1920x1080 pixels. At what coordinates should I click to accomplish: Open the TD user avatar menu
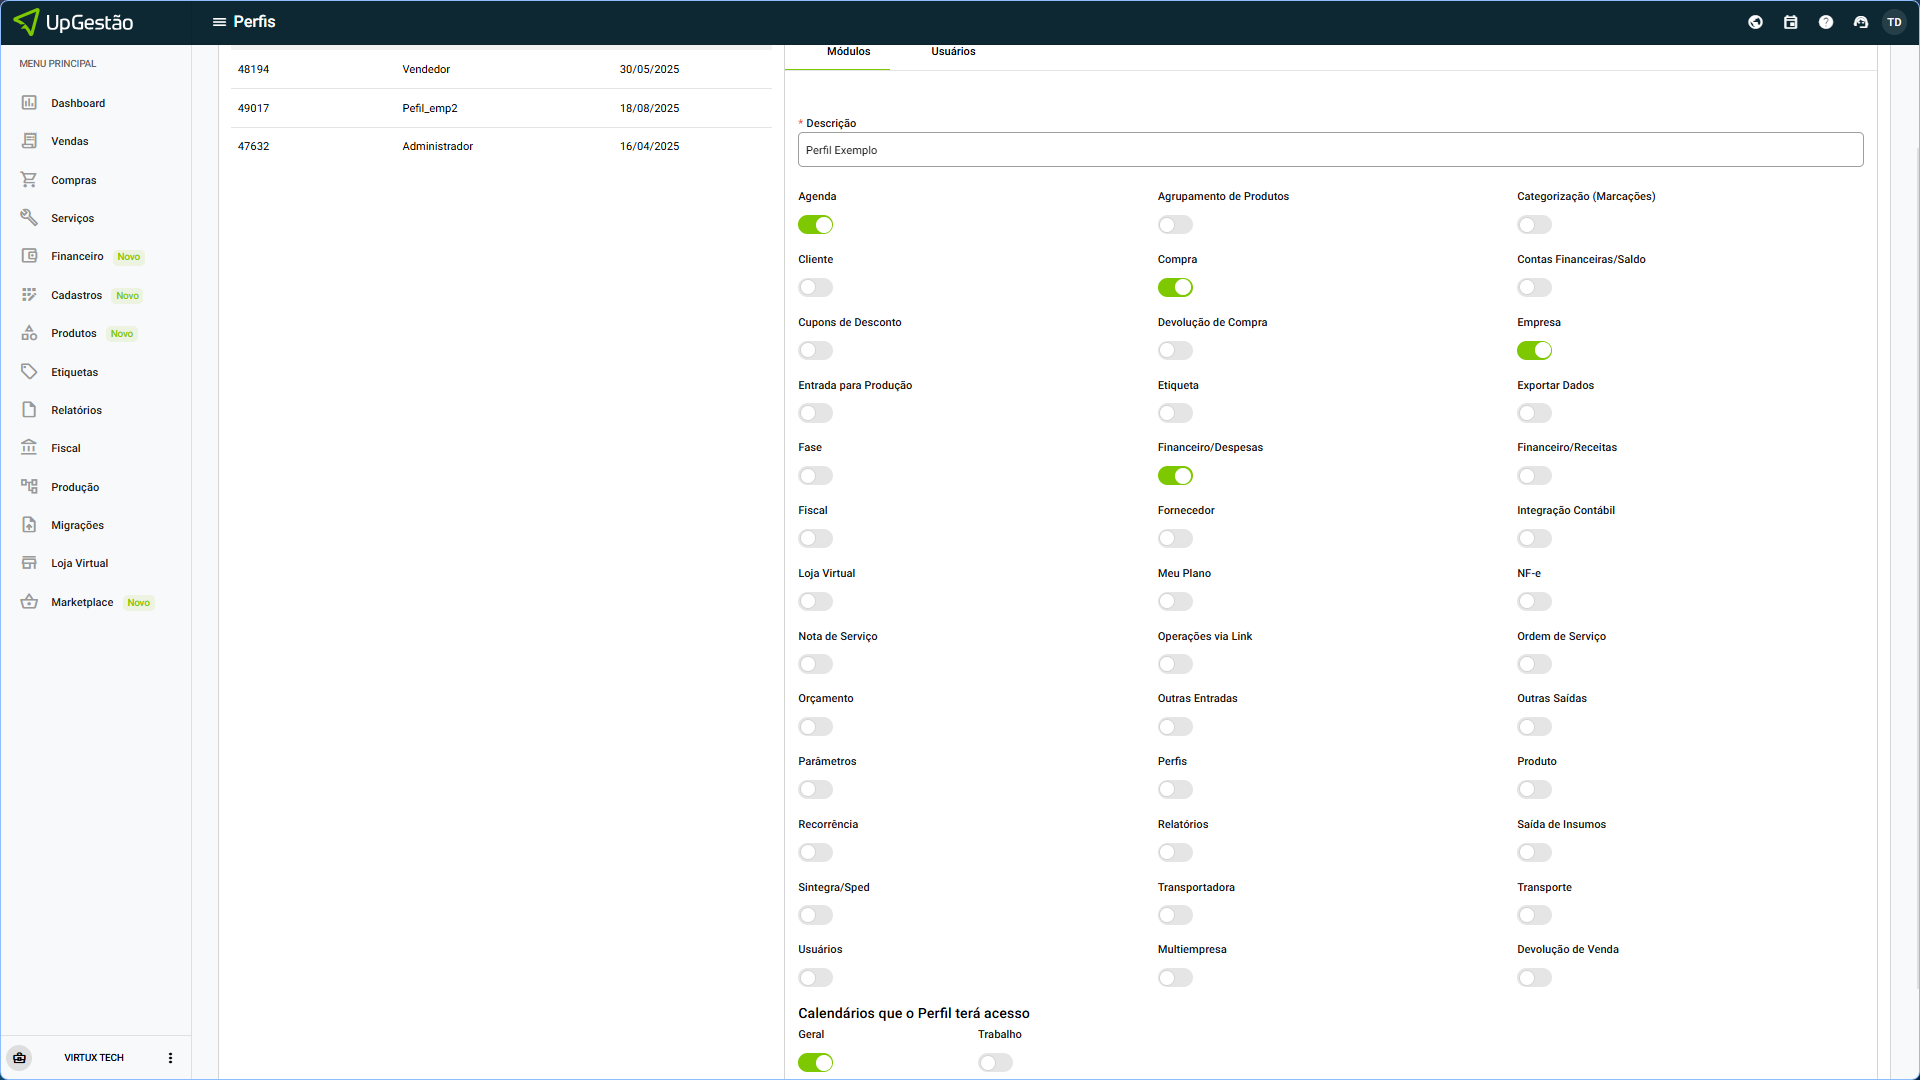[x=1894, y=22]
